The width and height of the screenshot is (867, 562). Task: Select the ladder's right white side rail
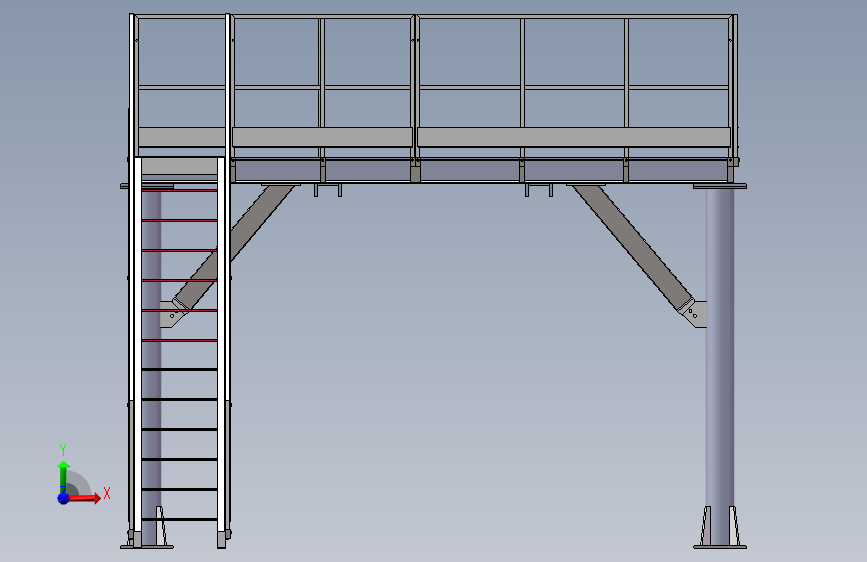tap(221, 346)
